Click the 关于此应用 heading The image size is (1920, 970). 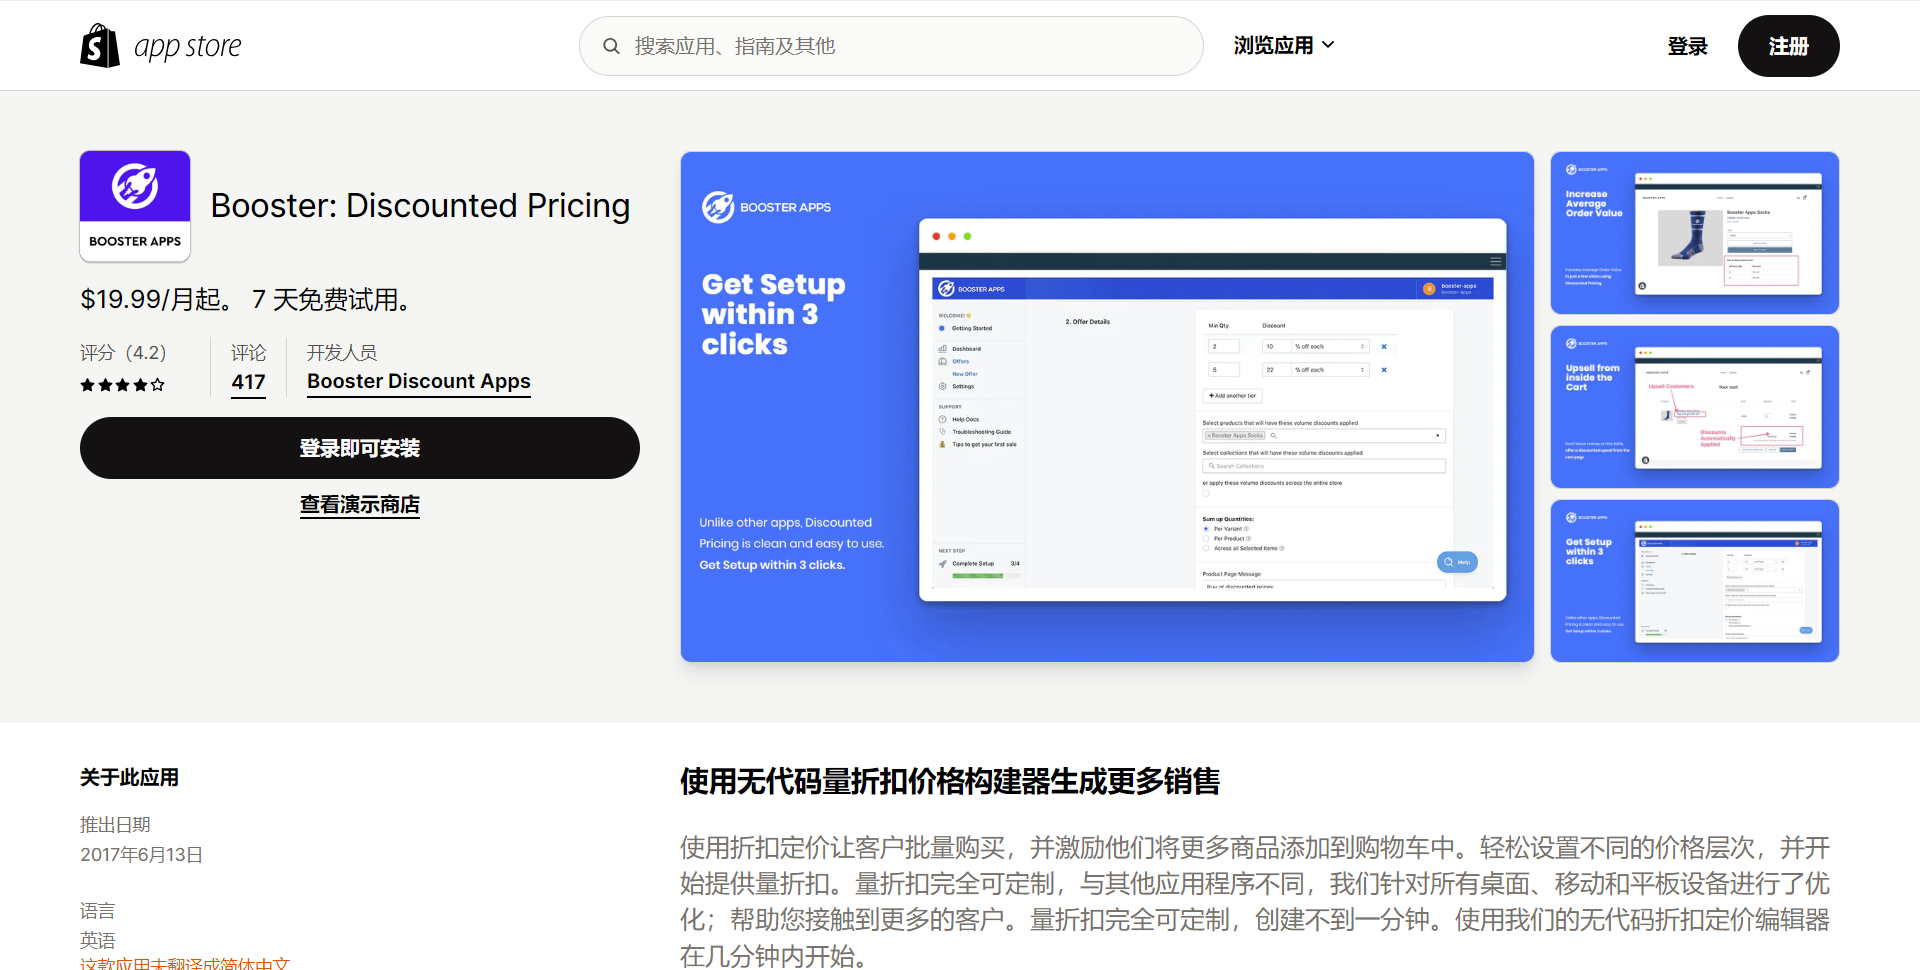[x=130, y=778]
